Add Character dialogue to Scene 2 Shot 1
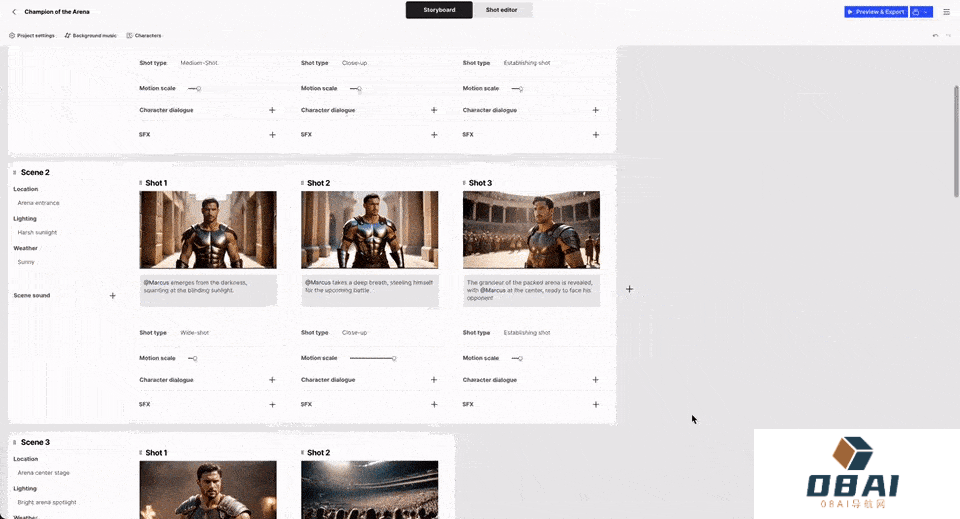Image resolution: width=960 pixels, height=519 pixels. [272, 380]
